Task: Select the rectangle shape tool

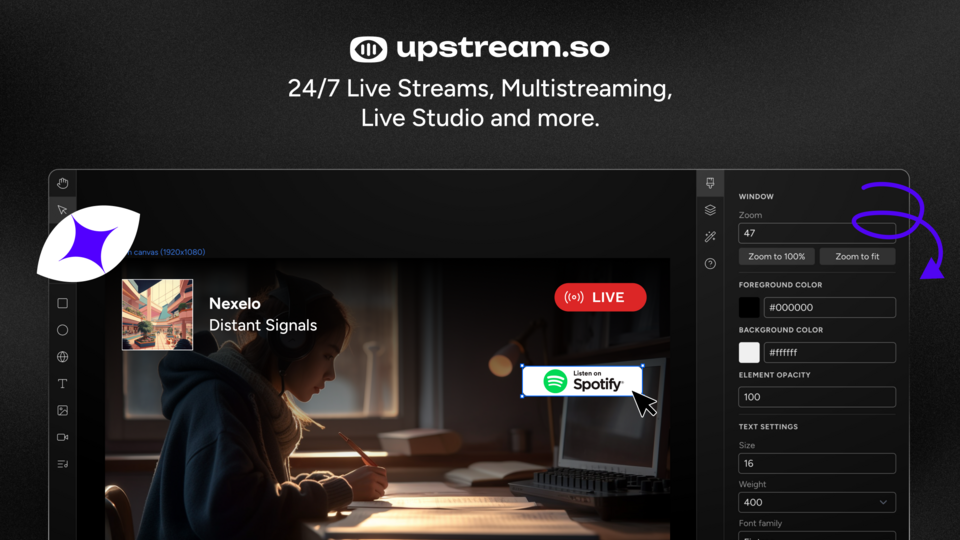Action: coord(62,303)
